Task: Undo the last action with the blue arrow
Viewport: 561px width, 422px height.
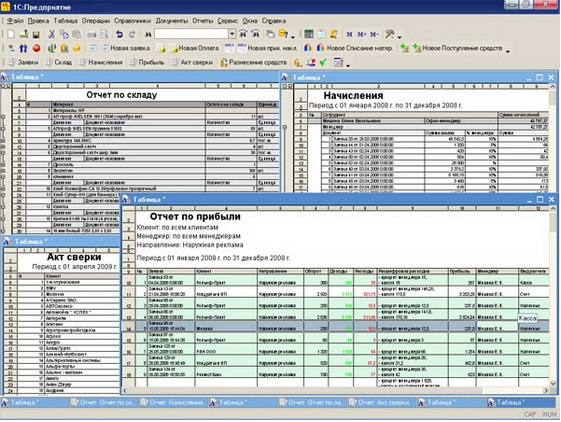Action: (119, 34)
